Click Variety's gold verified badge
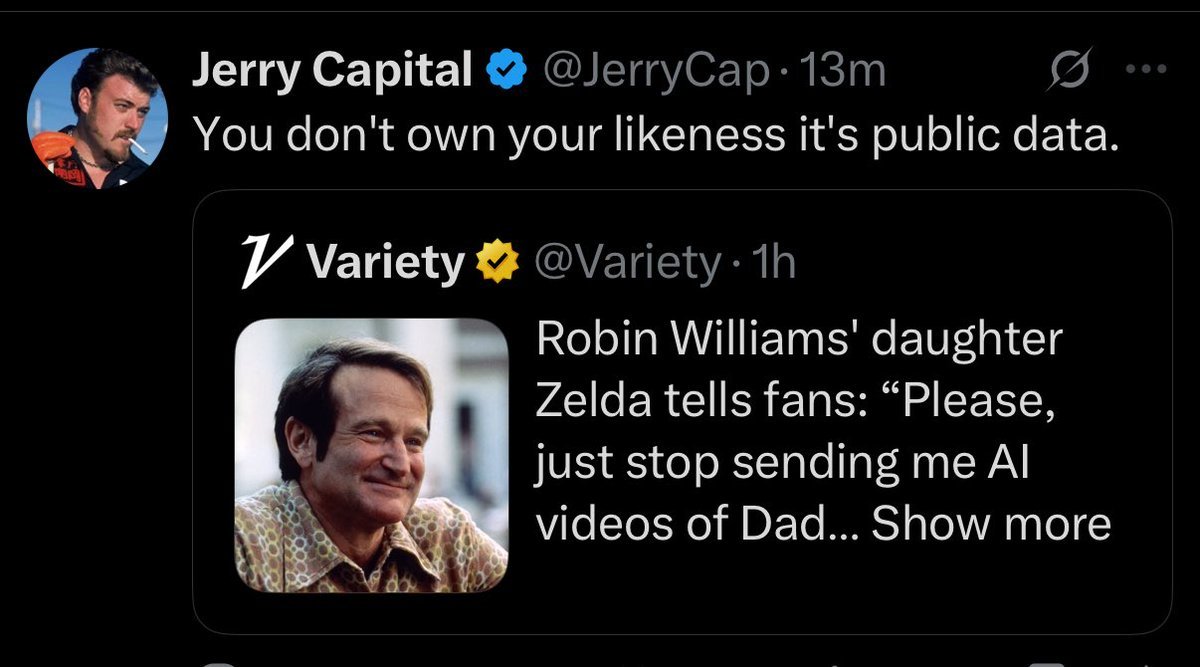The width and height of the screenshot is (1200, 667). click(x=495, y=263)
